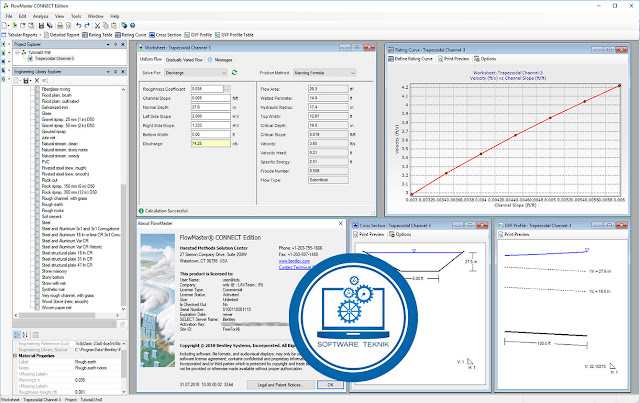This screenshot has height=403, width=640.
Task: Click the Legal and Patent Notices button
Action: pos(281,385)
